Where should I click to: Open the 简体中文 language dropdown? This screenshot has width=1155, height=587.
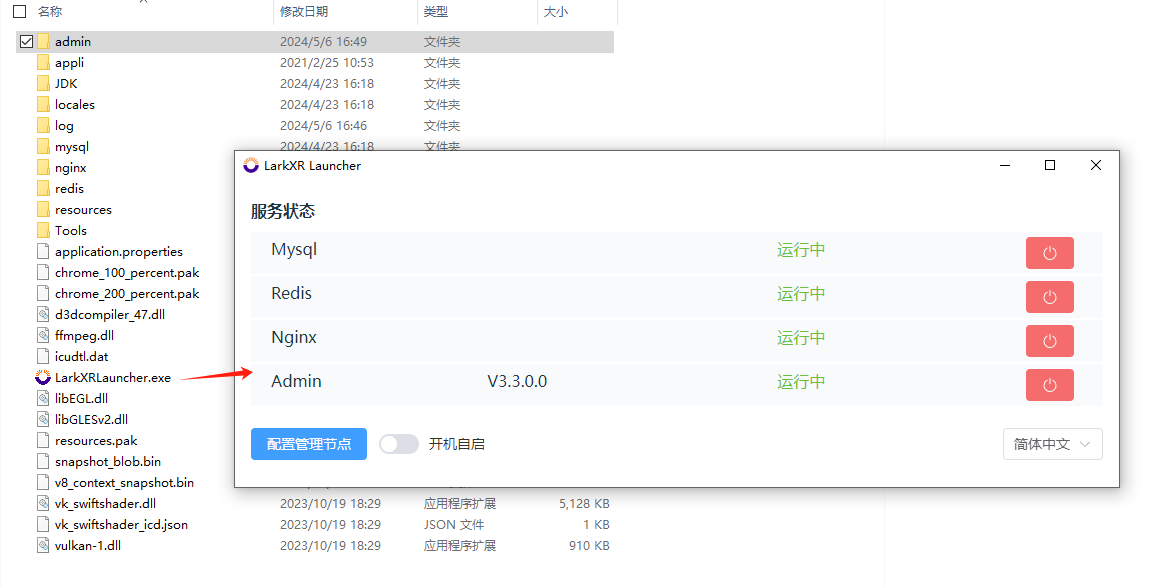[1052, 444]
